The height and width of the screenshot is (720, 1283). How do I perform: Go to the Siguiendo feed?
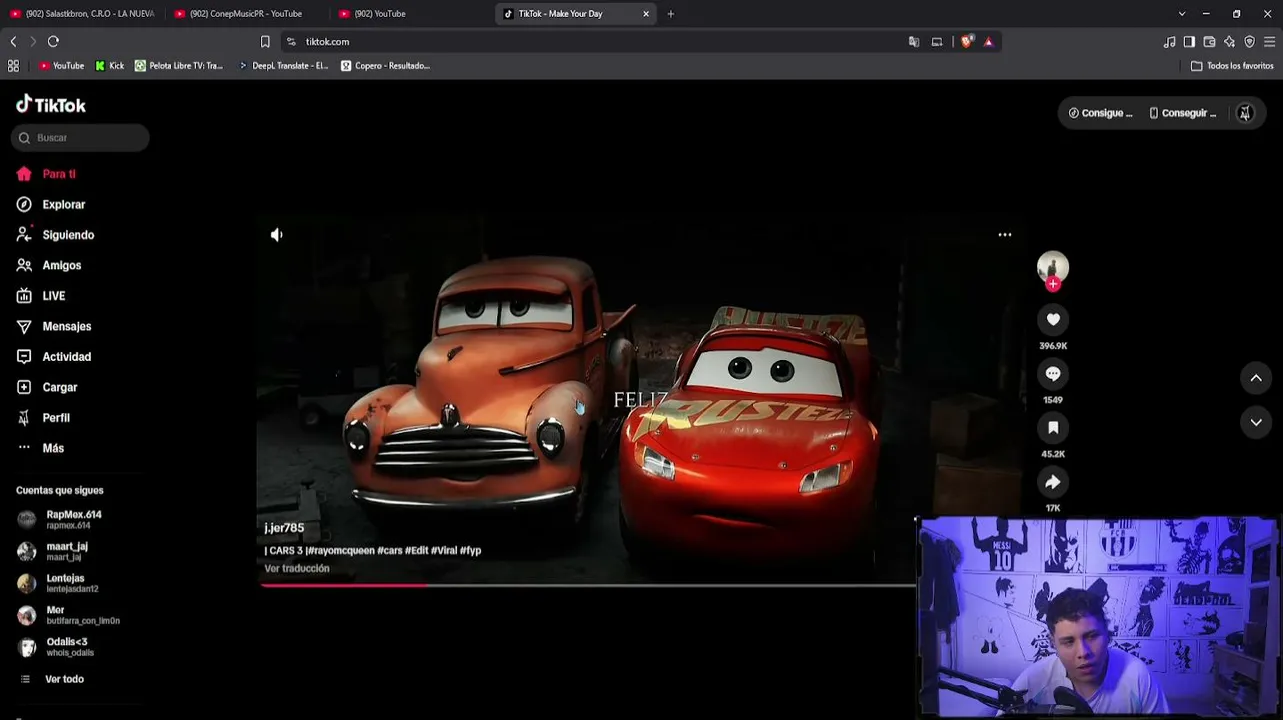point(55,235)
